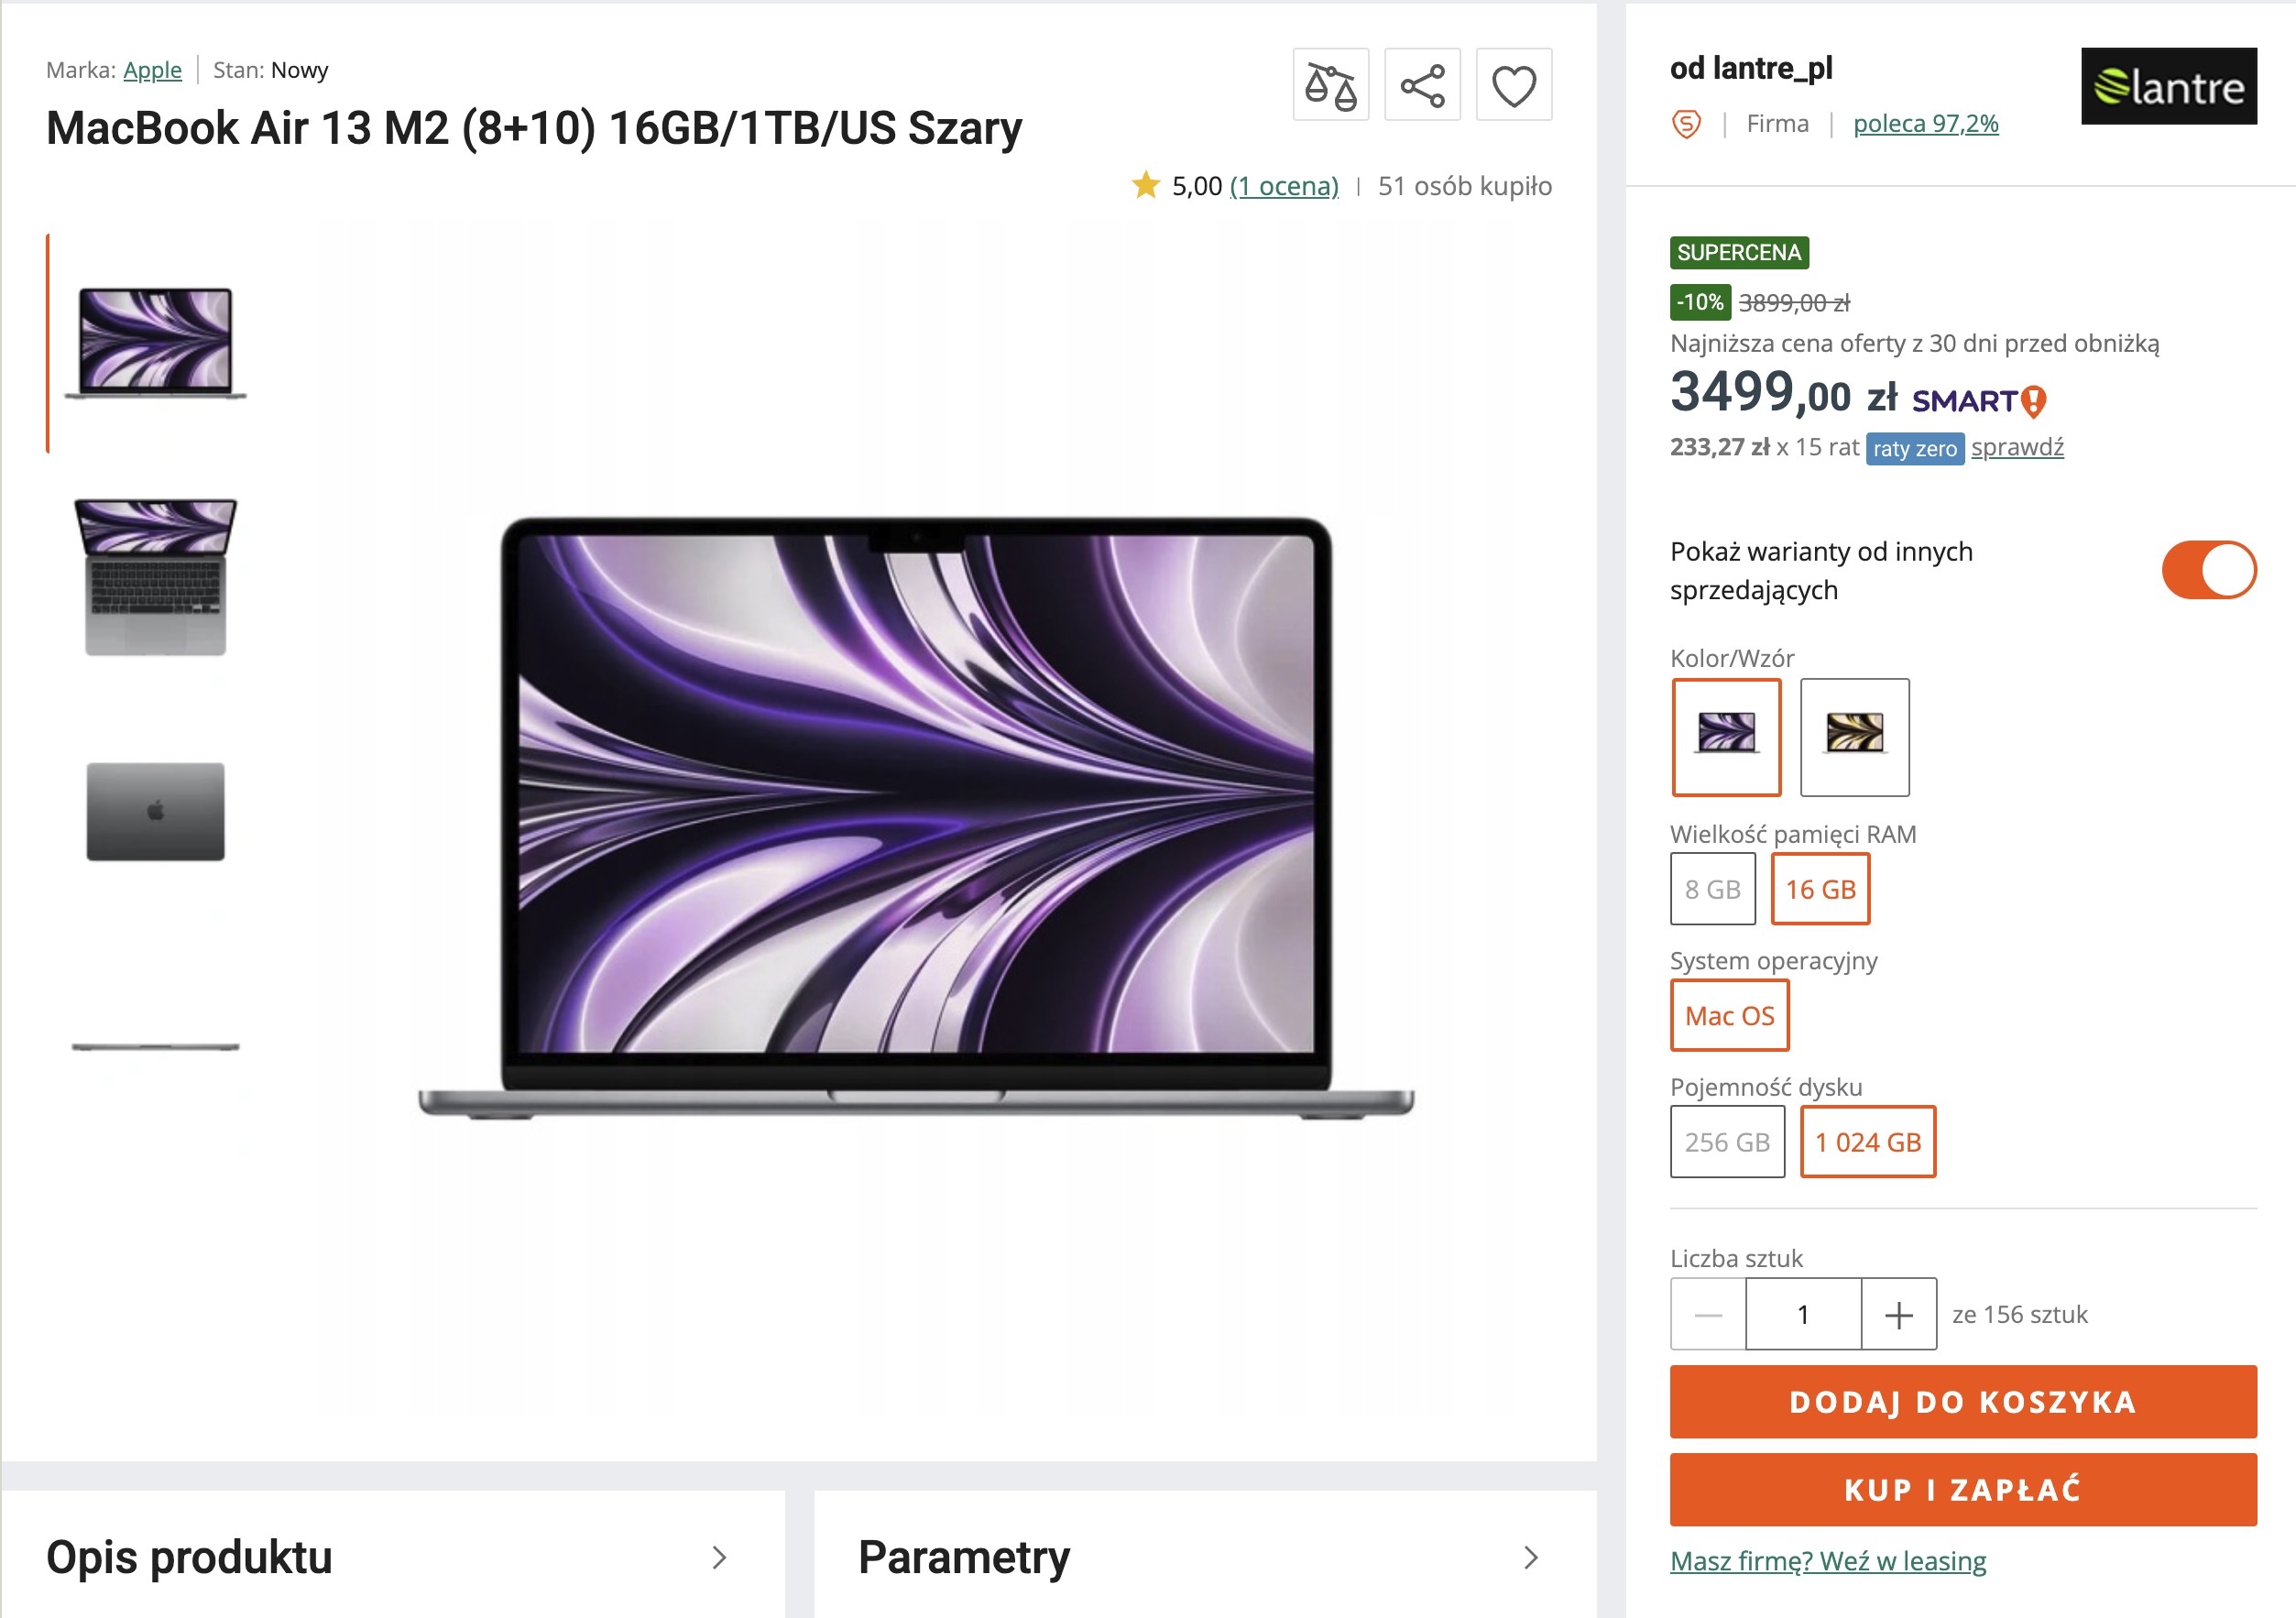2296x1618 pixels.
Task: Click the compare scales icon
Action: tap(1330, 85)
